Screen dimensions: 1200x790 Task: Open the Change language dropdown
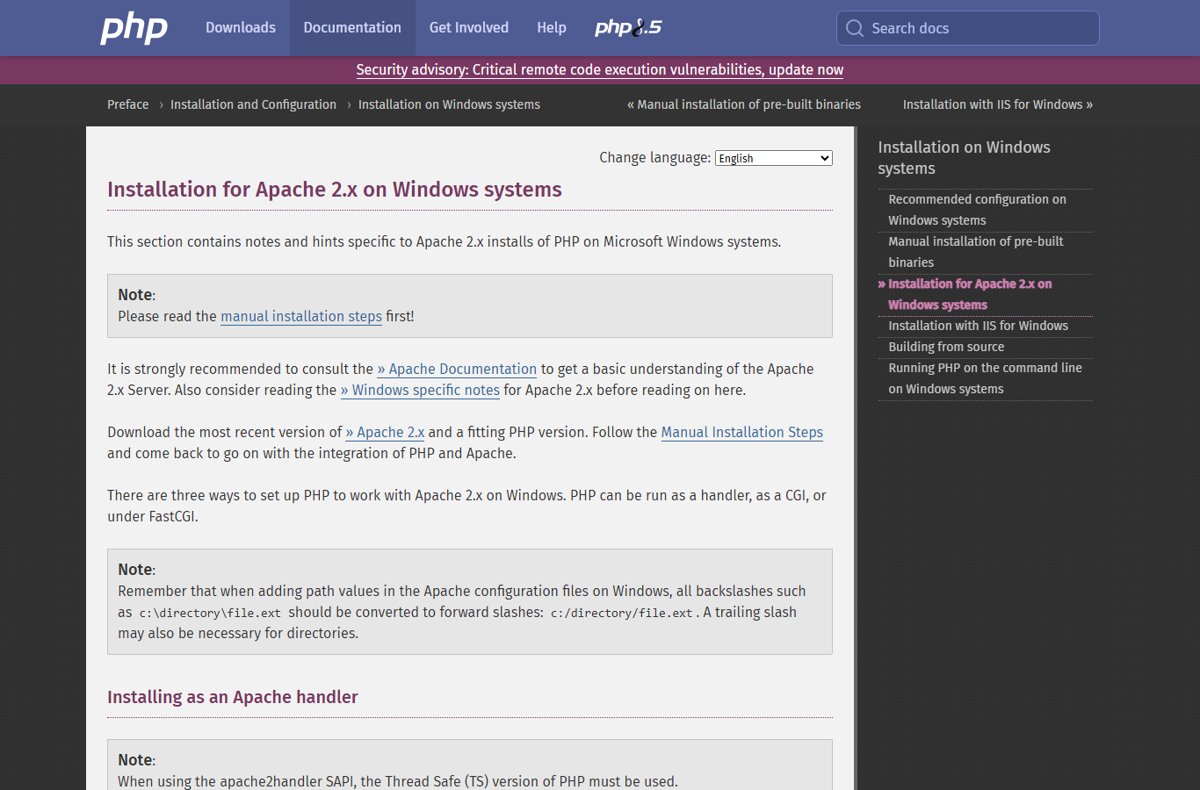(774, 158)
